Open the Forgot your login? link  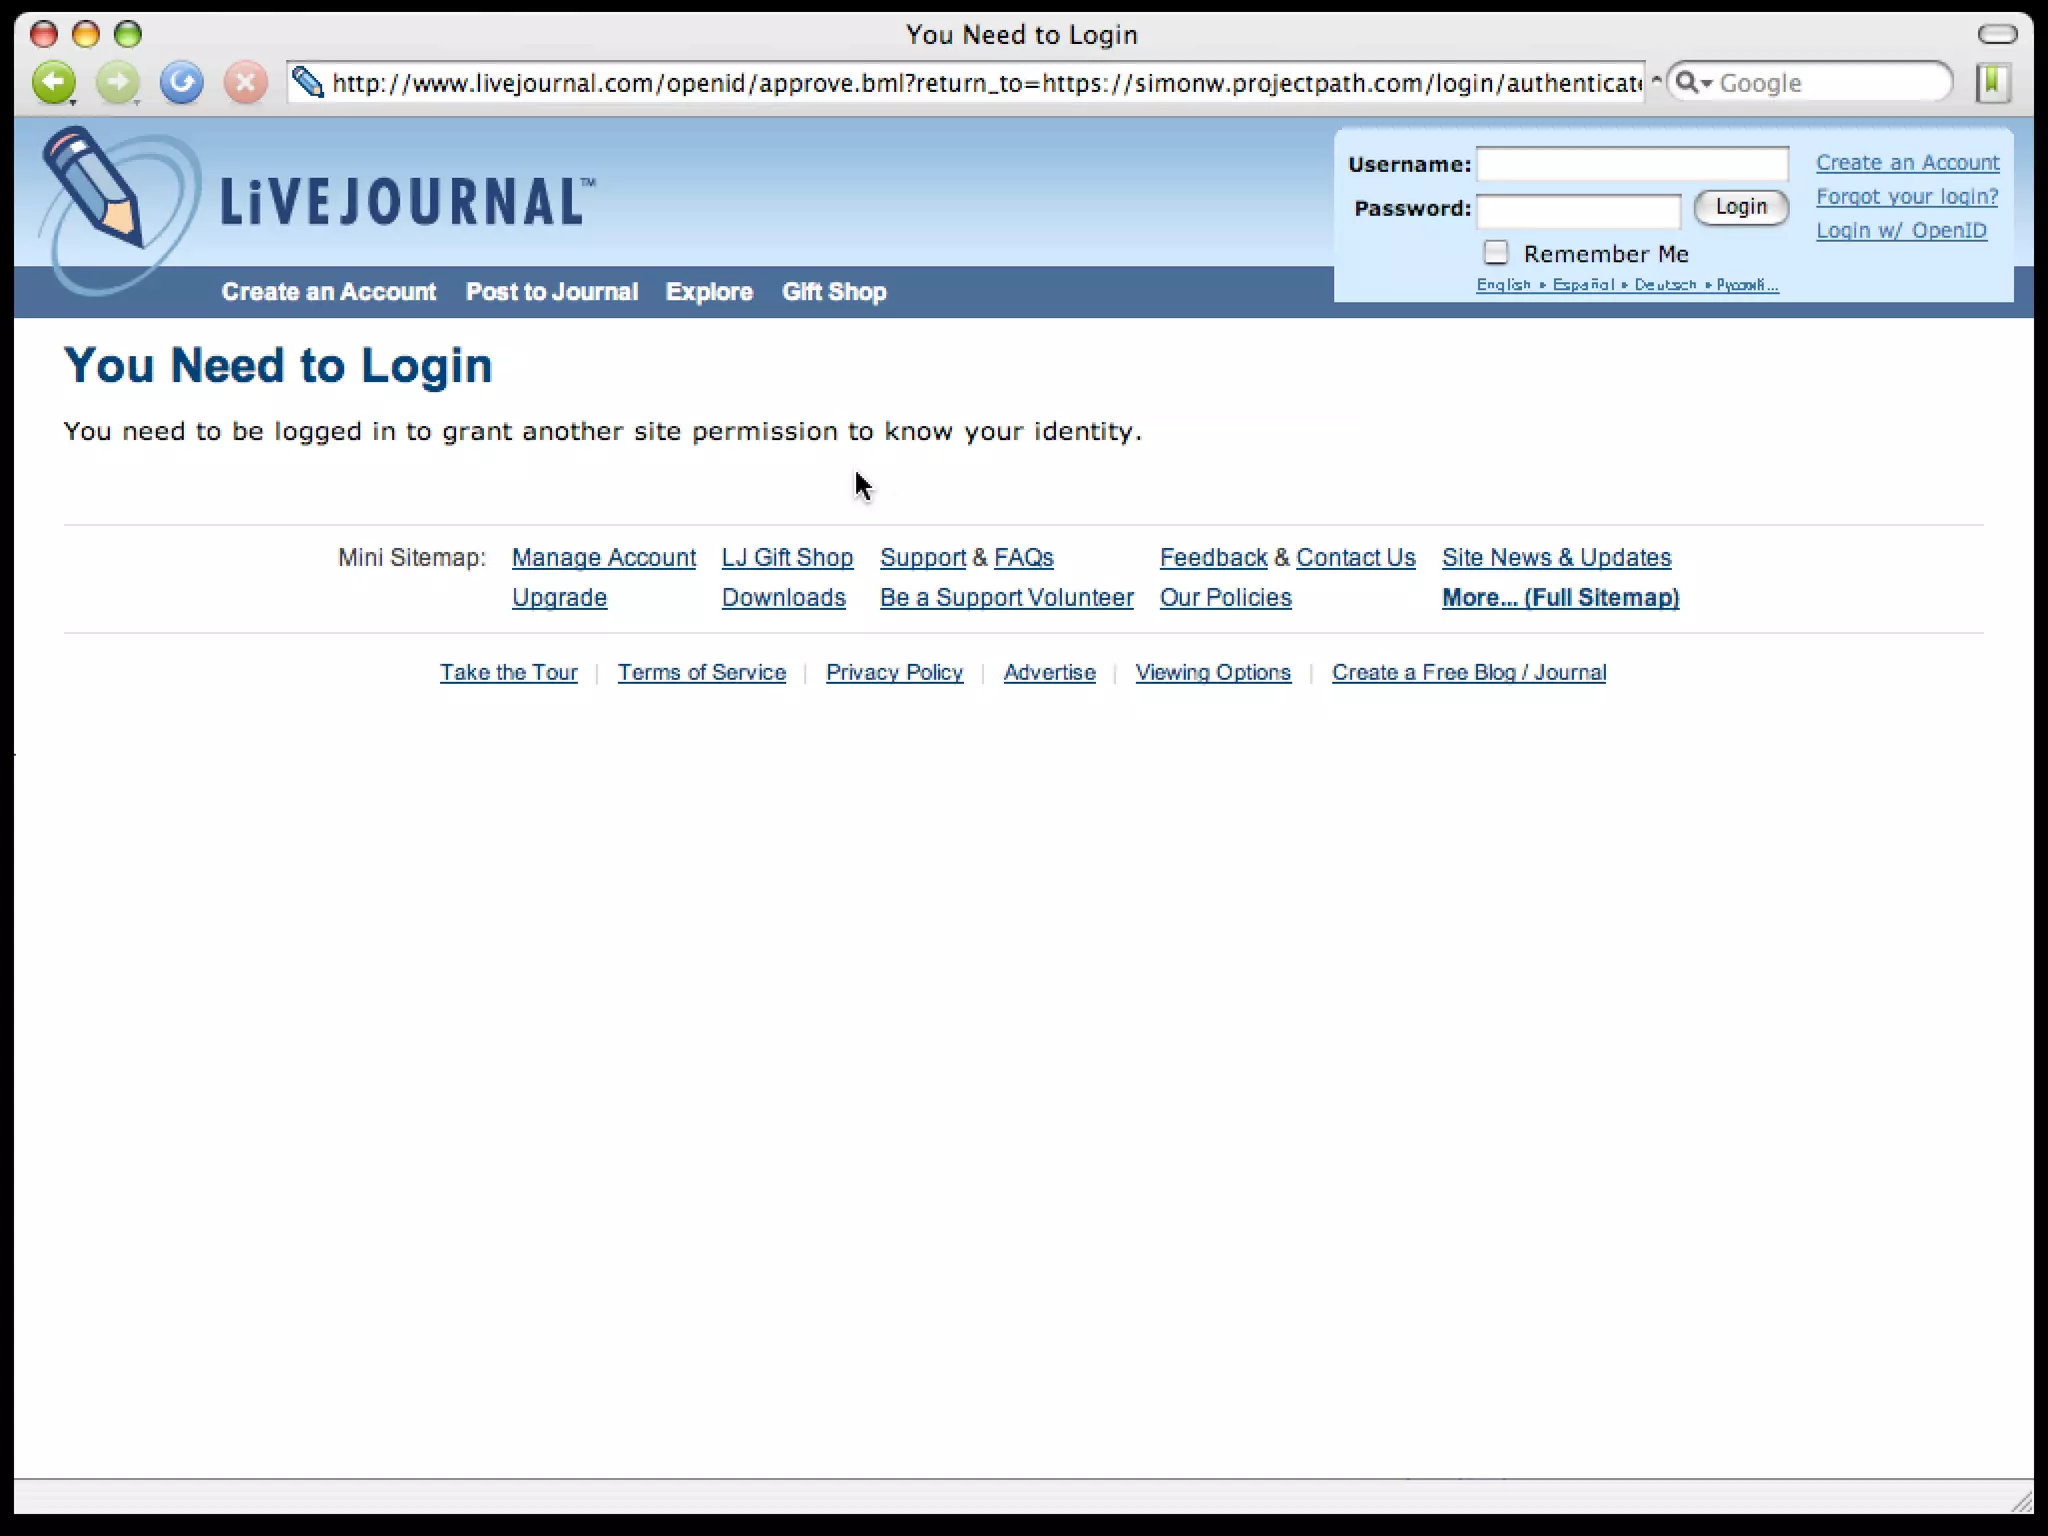pos(1906,197)
